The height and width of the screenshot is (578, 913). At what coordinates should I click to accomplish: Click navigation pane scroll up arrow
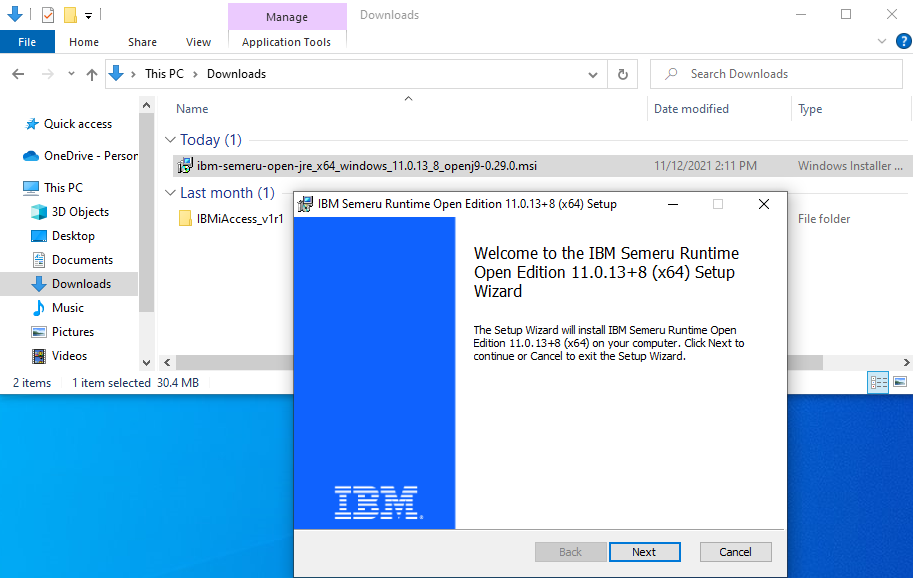pyautogui.click(x=147, y=105)
